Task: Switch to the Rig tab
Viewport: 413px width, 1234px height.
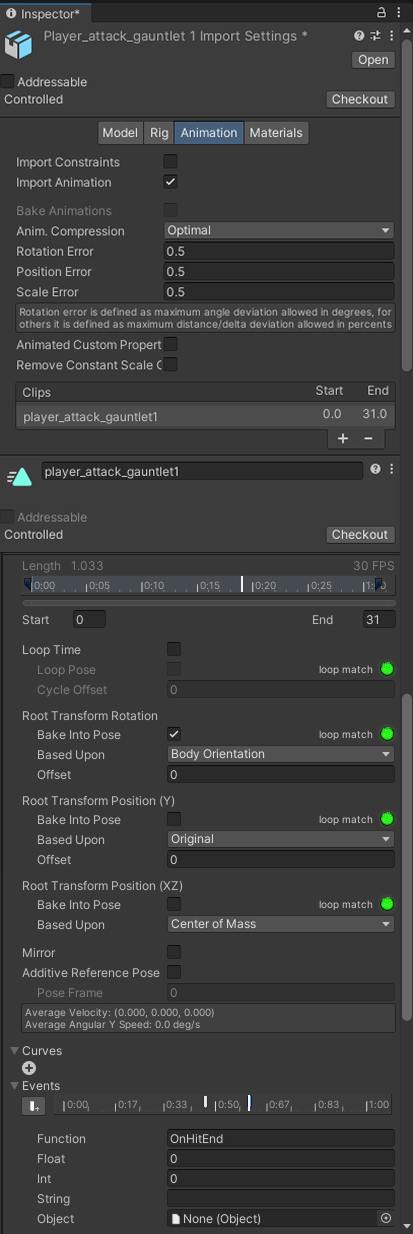Action: tap(159, 132)
